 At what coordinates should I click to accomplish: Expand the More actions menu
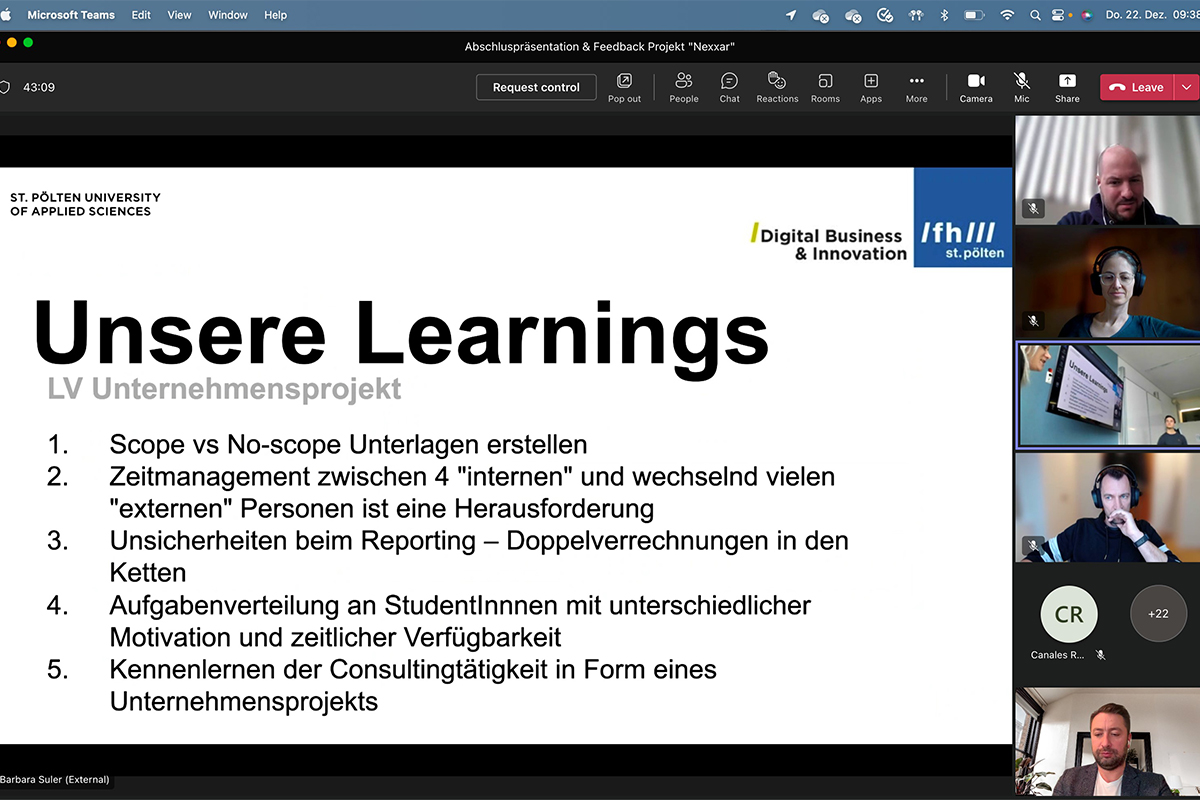coord(916,87)
